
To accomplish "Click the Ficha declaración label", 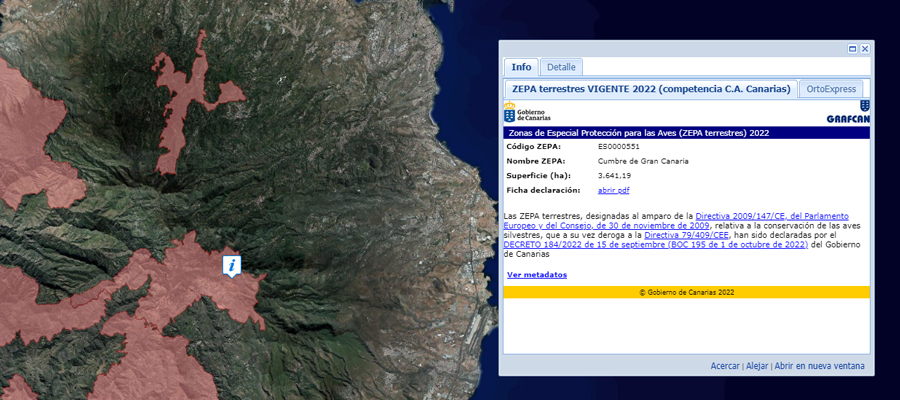I will tap(544, 191).
